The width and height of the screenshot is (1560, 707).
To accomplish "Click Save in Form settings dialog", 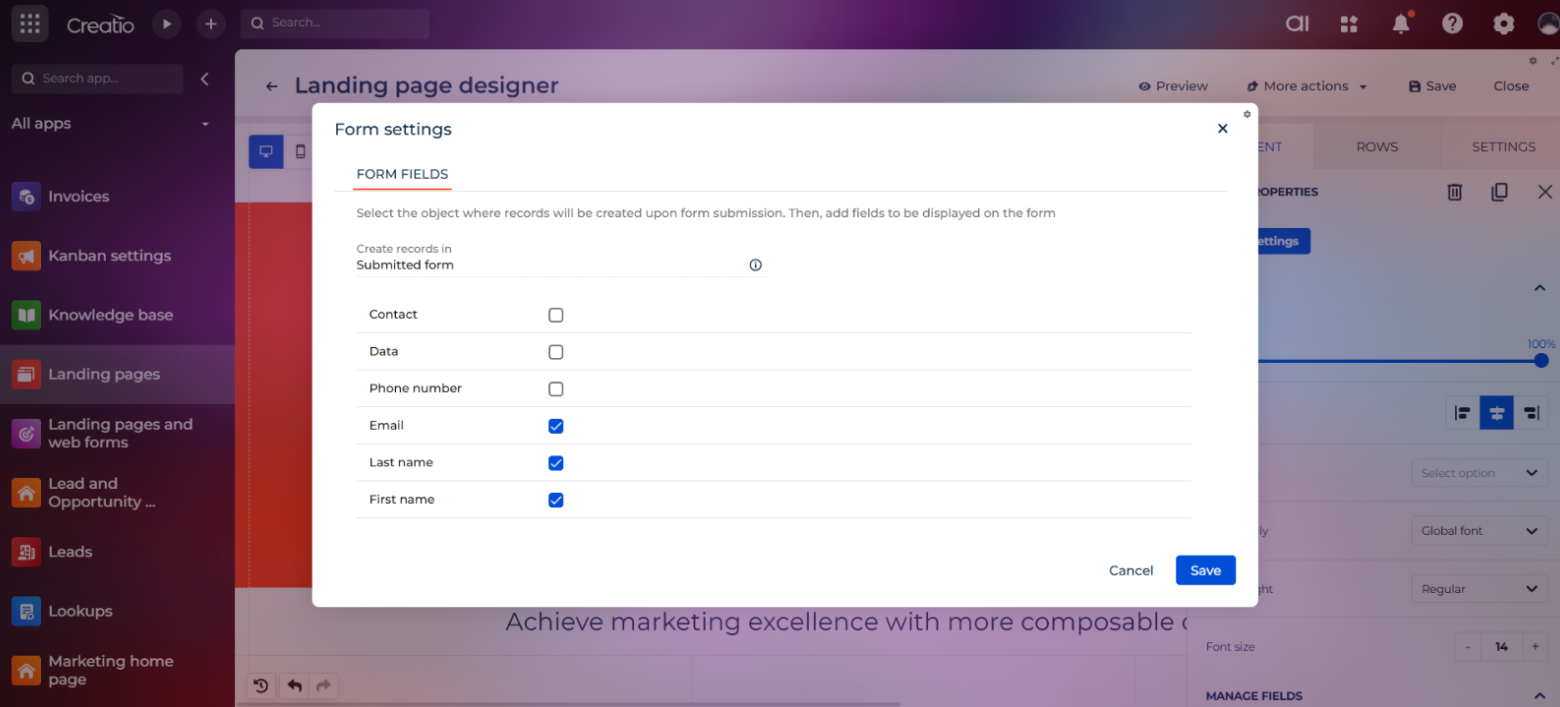I will [1205, 570].
